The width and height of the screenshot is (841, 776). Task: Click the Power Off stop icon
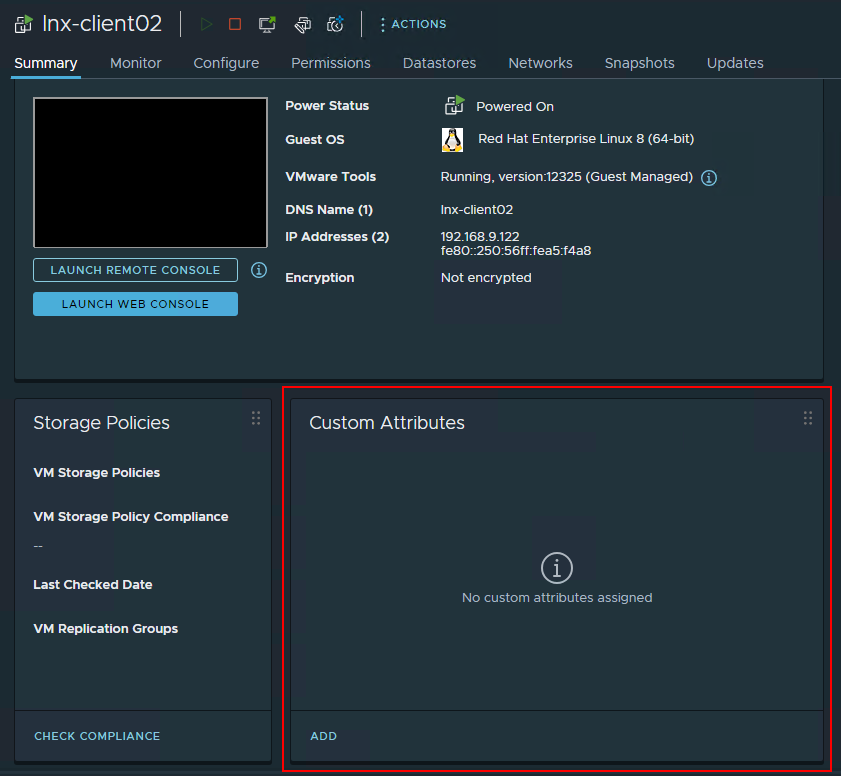tap(235, 24)
